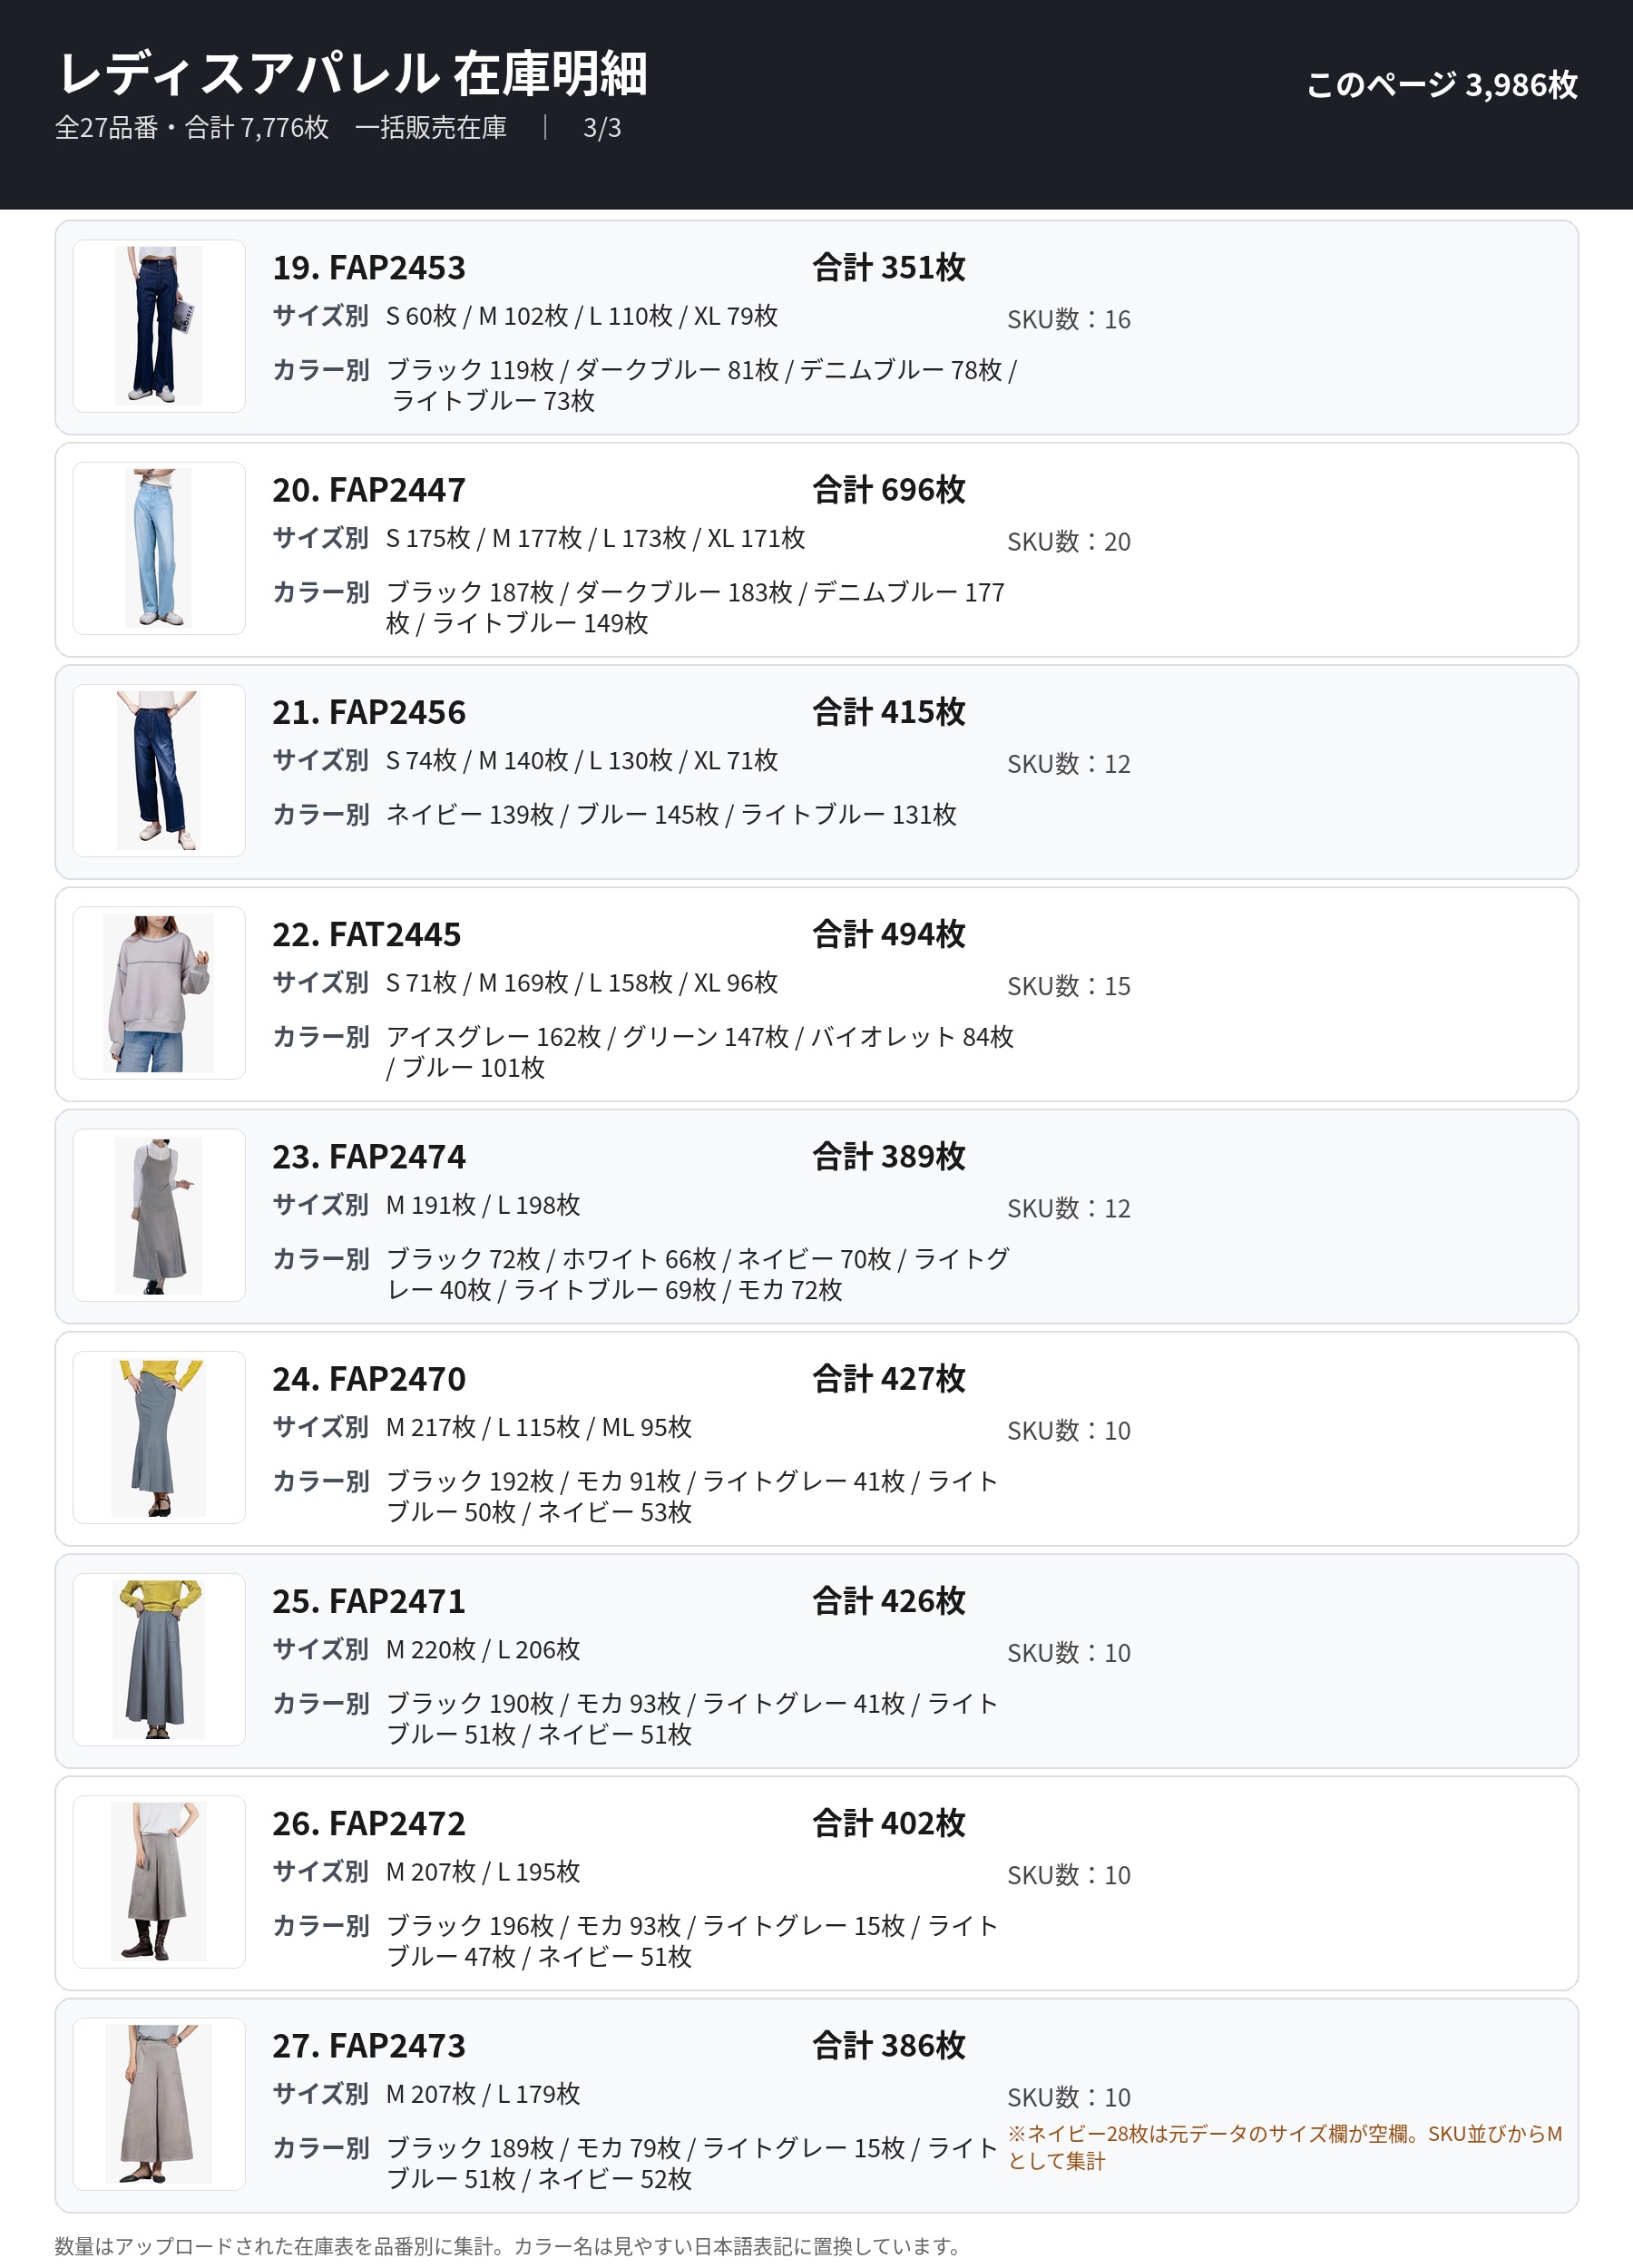1633x2268 pixels.
Task: Click the 合計 696枚 total for FAP2447
Action: [x=888, y=490]
